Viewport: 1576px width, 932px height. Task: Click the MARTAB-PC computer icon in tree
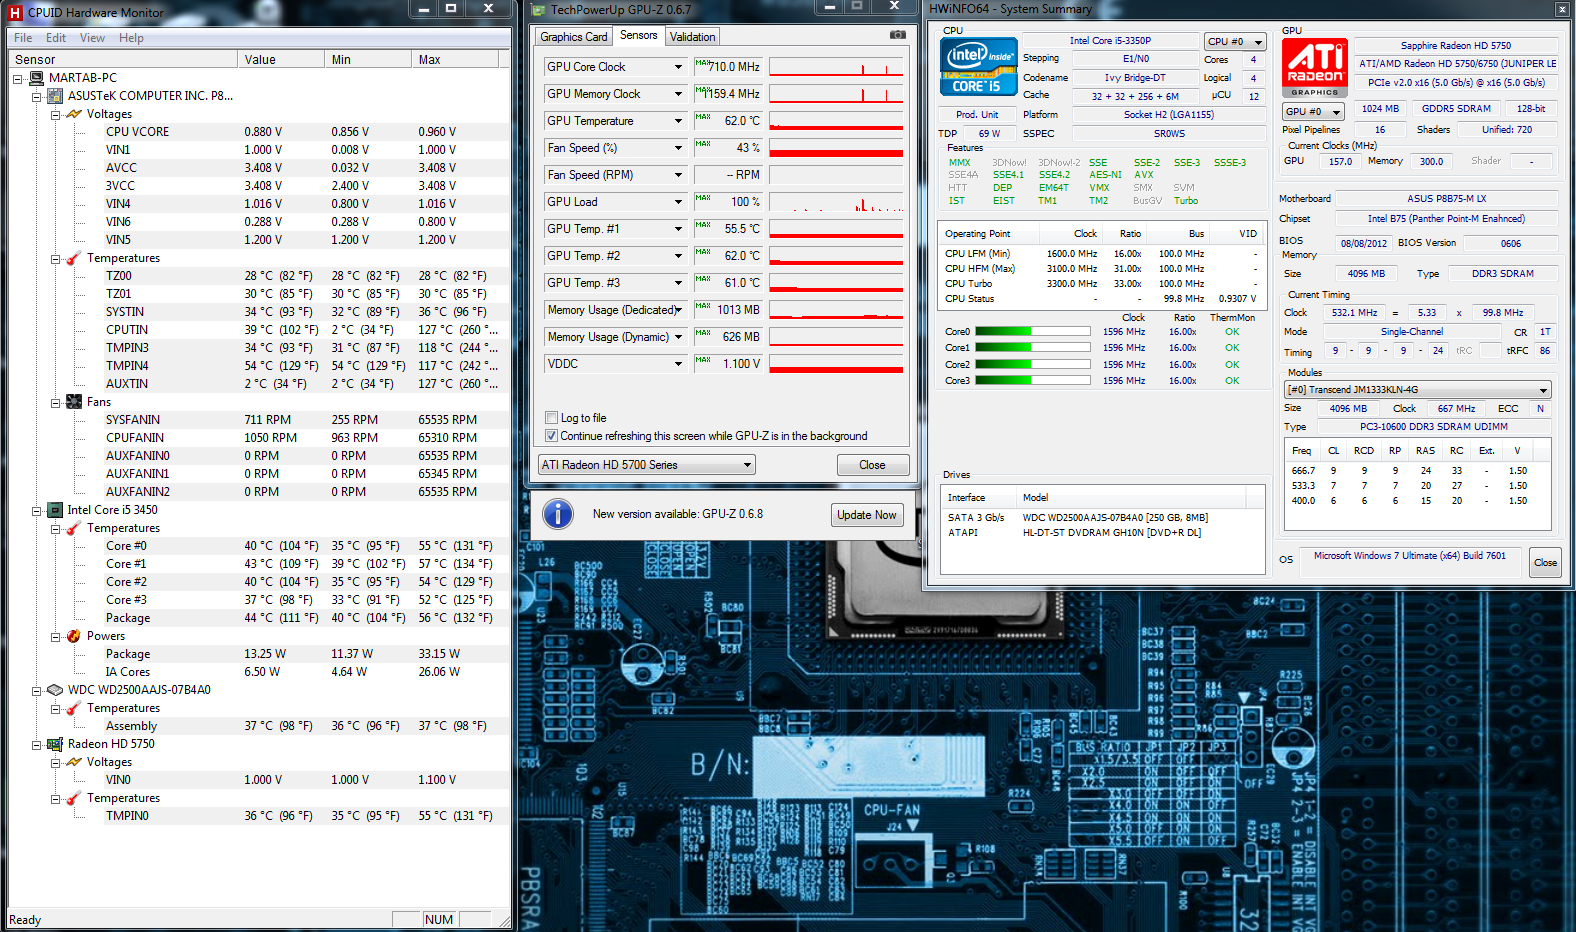(37, 78)
